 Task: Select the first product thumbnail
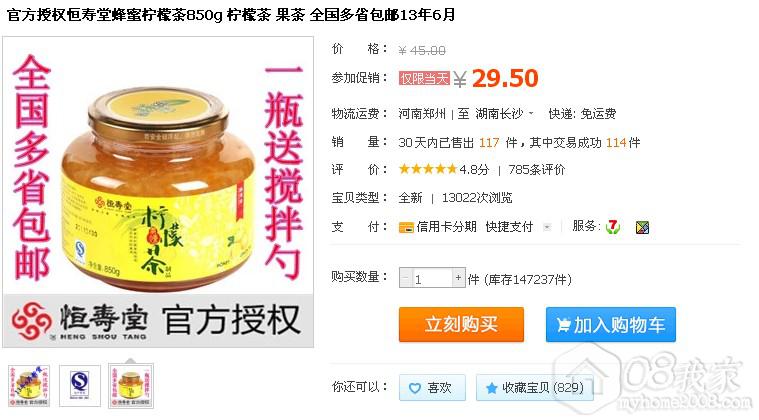[x=29, y=386]
